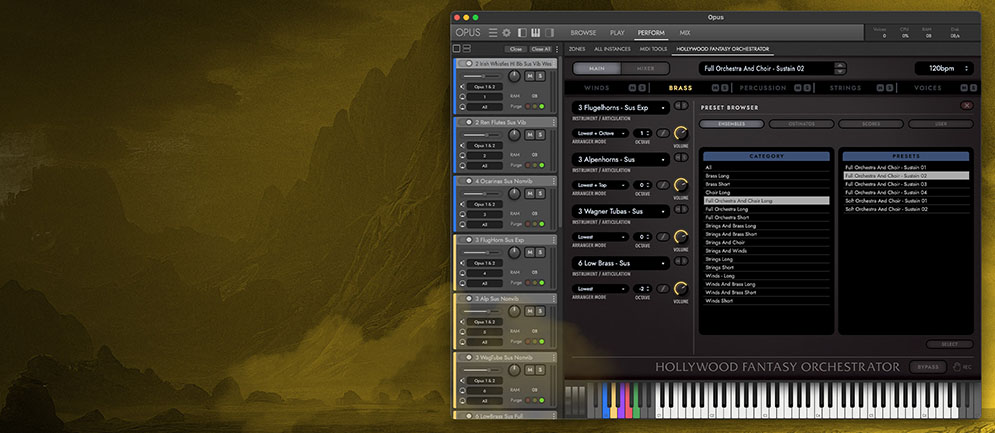Screen dimensions: 995x433
Task: Click output speaker icon for Irish Whistles instrument
Action: click(462, 86)
